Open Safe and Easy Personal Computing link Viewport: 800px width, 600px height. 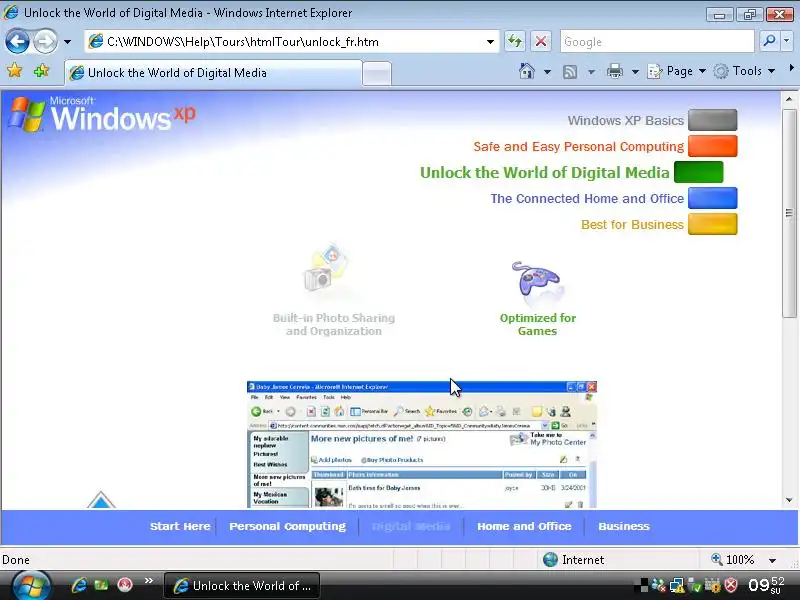click(x=579, y=146)
